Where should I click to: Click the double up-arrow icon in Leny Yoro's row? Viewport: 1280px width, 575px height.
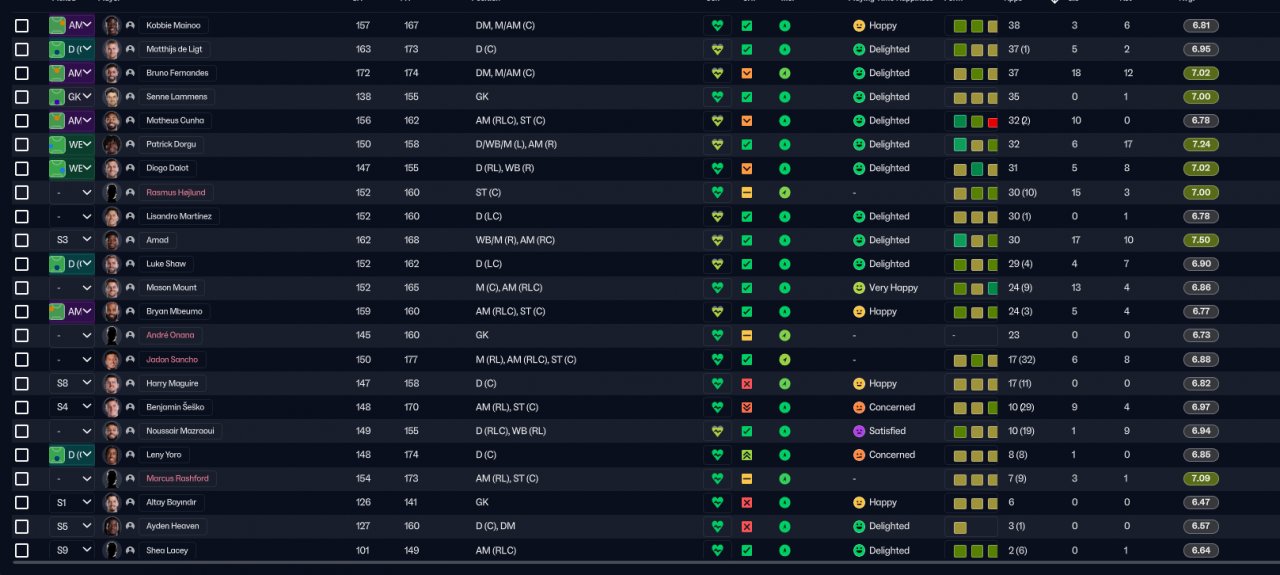747,455
